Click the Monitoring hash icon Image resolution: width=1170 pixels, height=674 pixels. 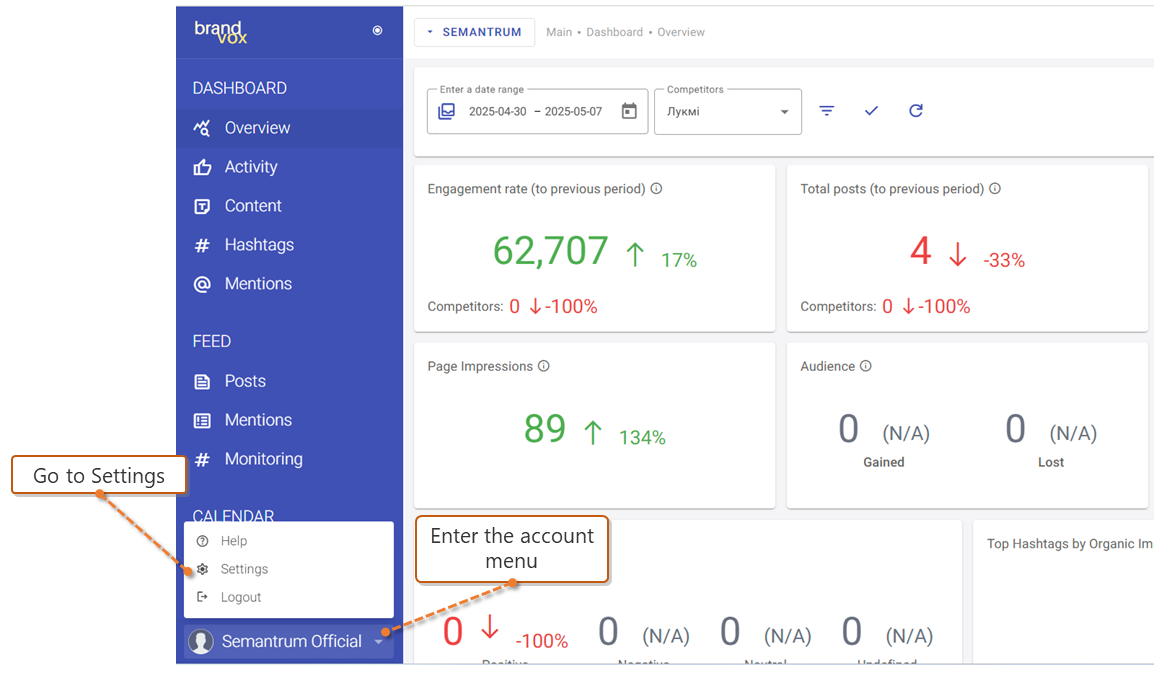pos(201,460)
